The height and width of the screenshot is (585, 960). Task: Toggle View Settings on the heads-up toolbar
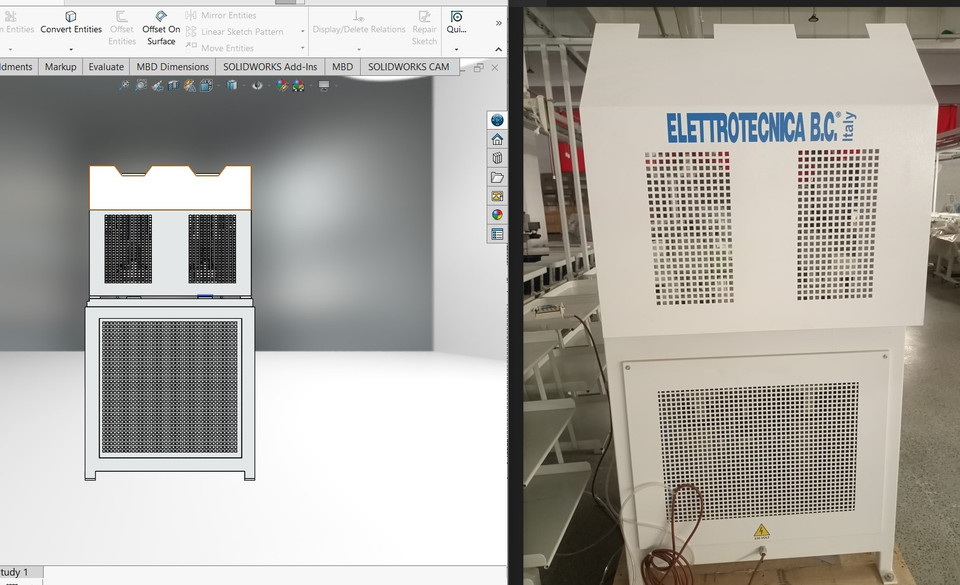point(323,86)
